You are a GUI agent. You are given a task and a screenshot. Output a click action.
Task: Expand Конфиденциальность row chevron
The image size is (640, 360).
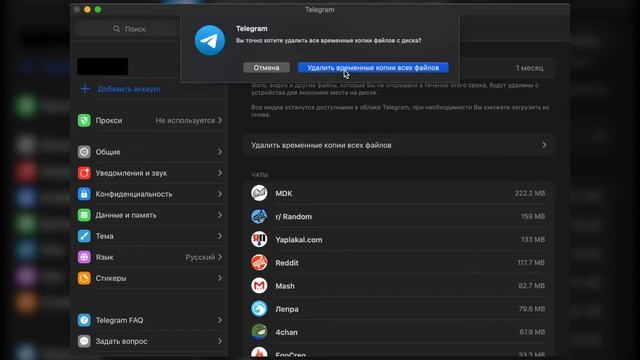(x=220, y=194)
